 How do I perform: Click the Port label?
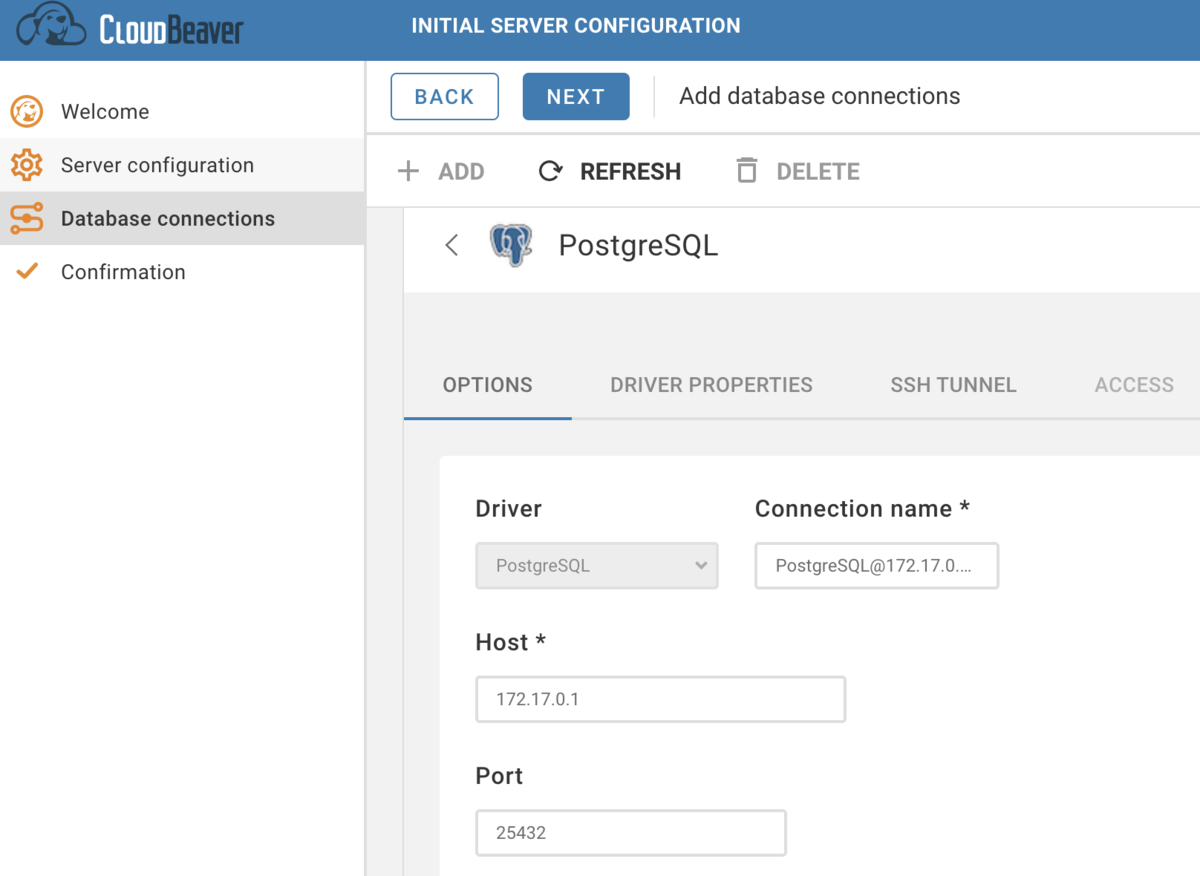coord(499,776)
